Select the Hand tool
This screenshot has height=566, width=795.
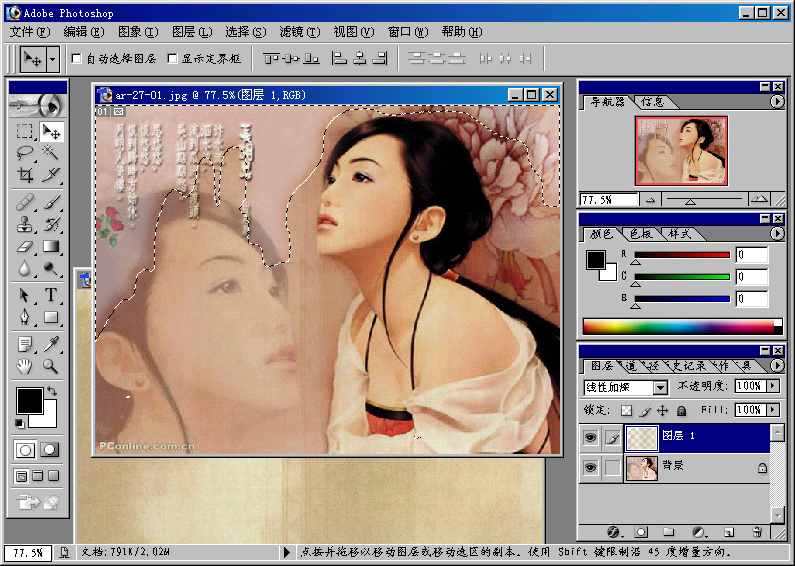click(24, 366)
